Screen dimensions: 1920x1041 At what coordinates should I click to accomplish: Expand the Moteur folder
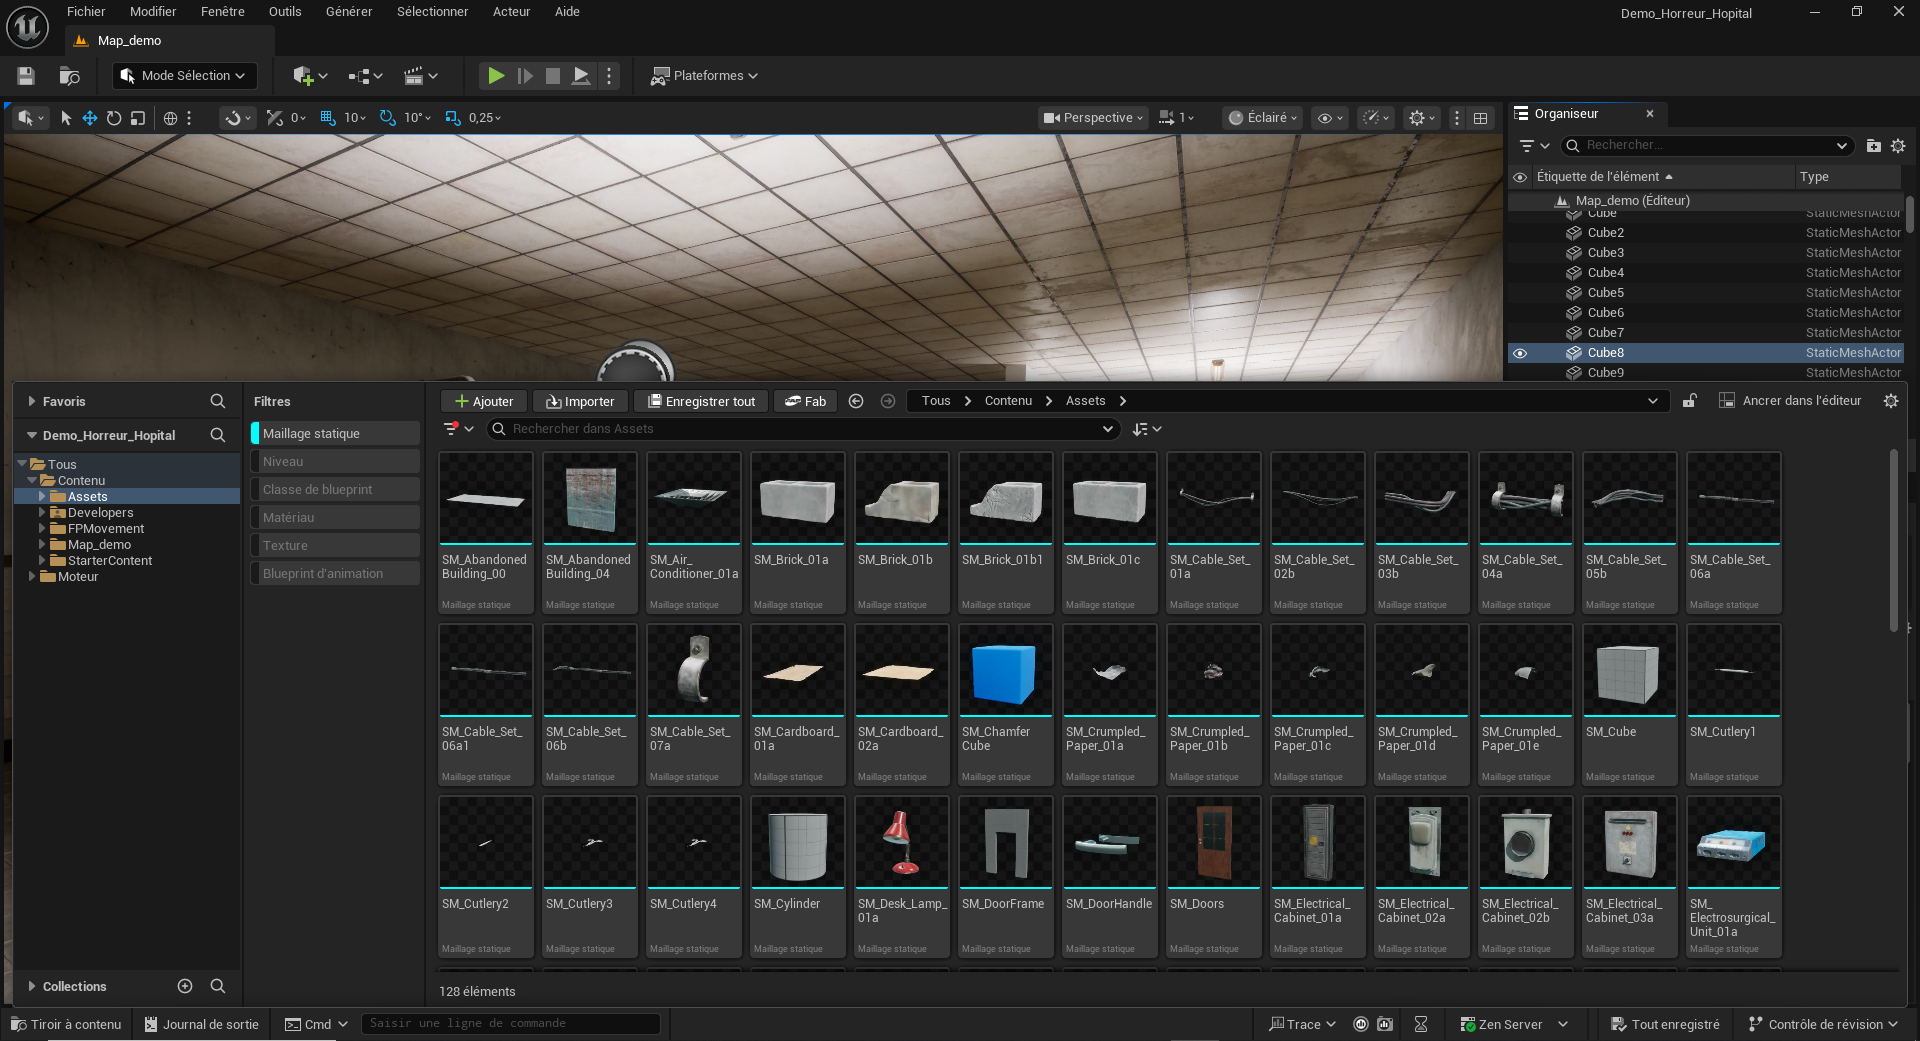click(32, 577)
